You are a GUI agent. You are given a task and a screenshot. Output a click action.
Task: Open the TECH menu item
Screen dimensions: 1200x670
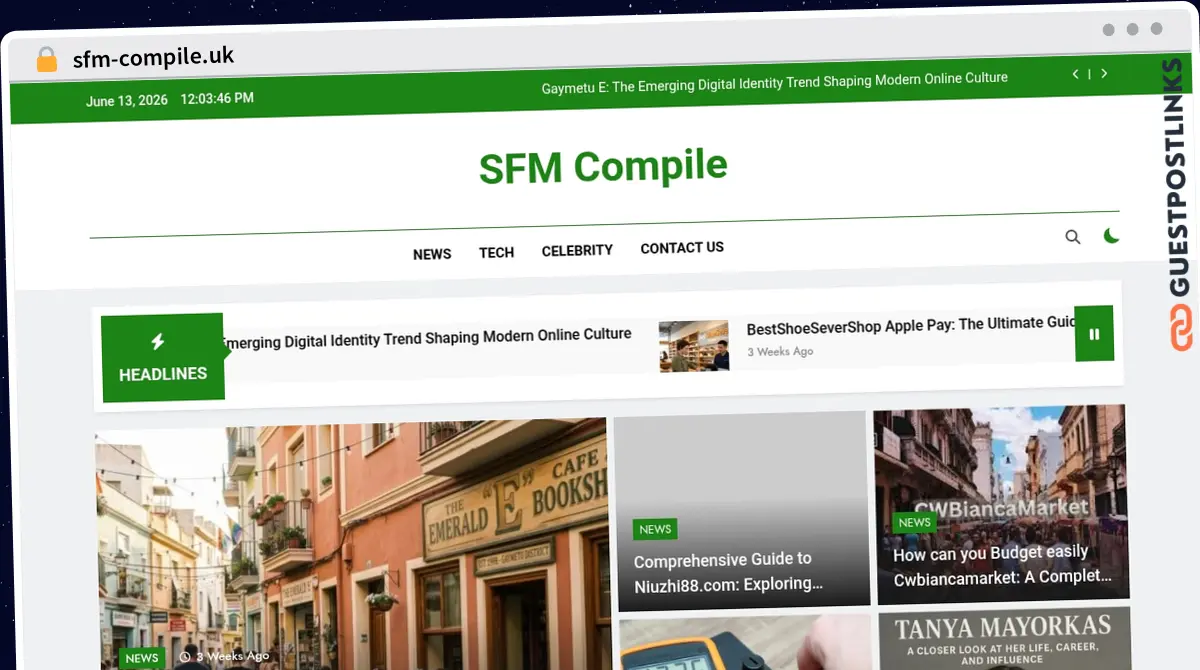[496, 252]
